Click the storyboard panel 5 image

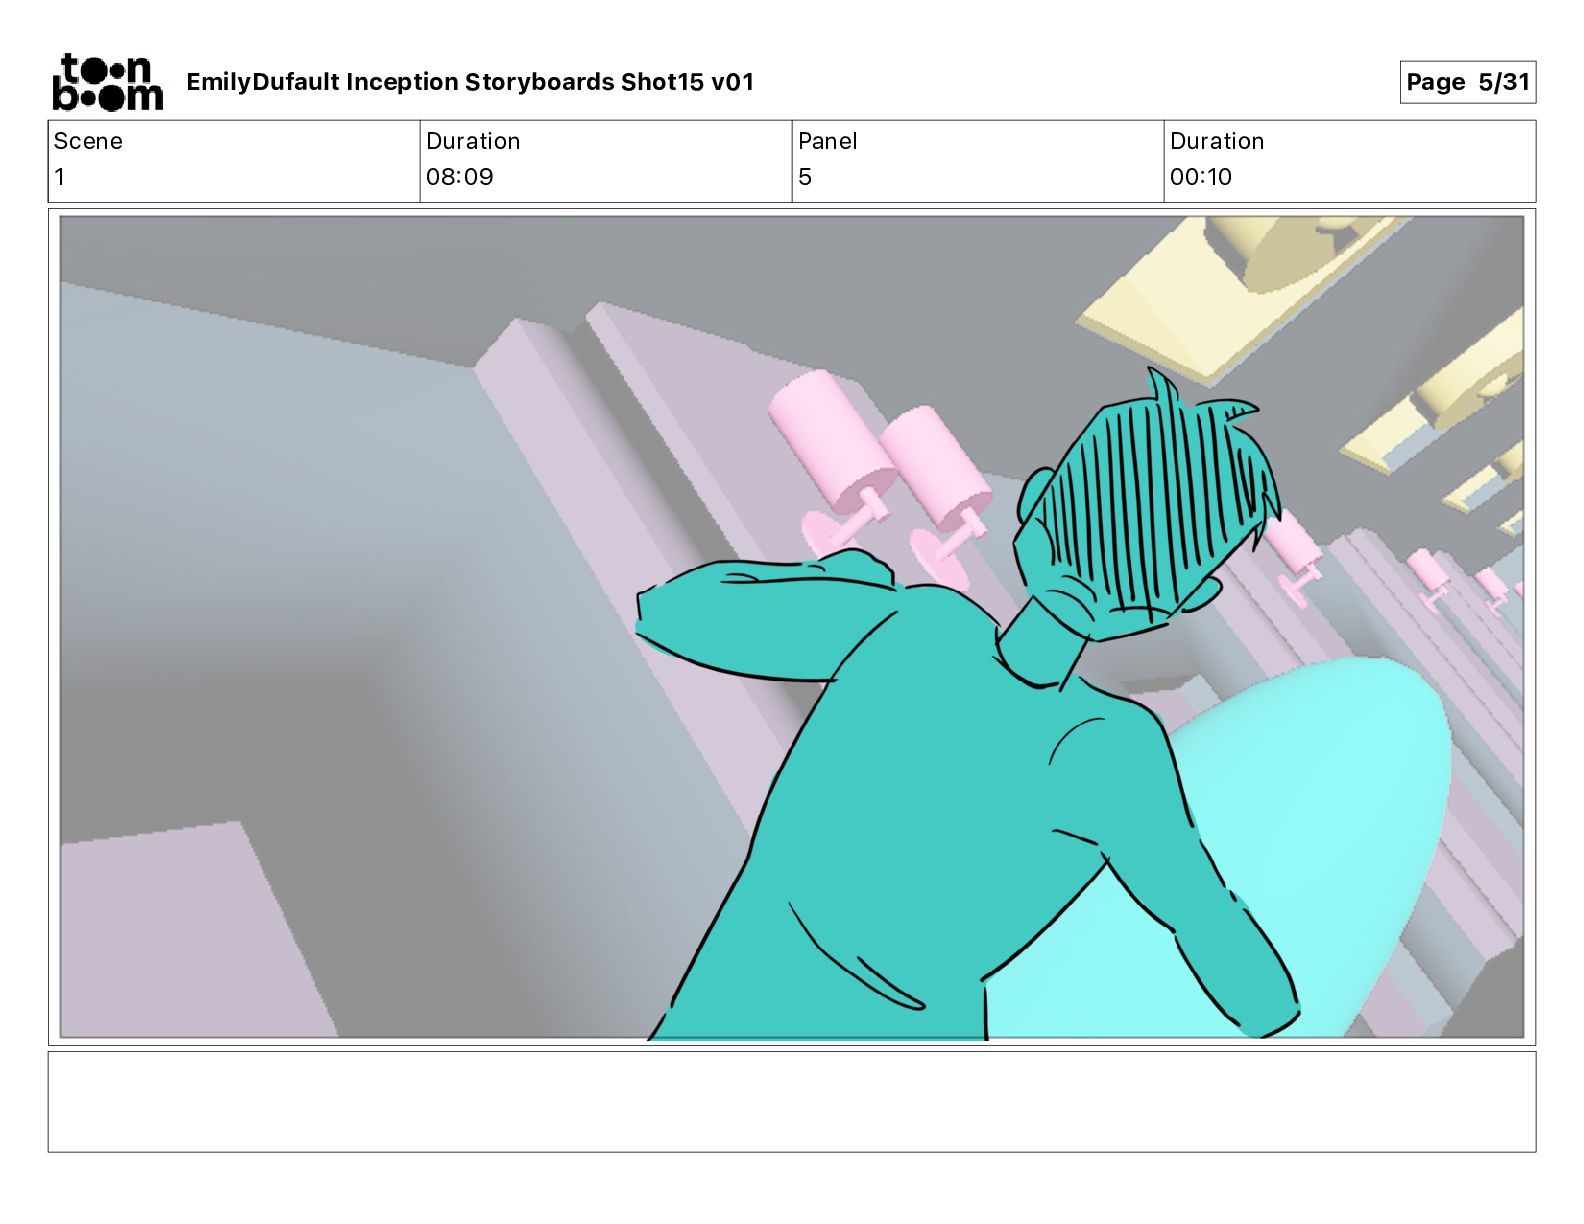click(x=791, y=627)
